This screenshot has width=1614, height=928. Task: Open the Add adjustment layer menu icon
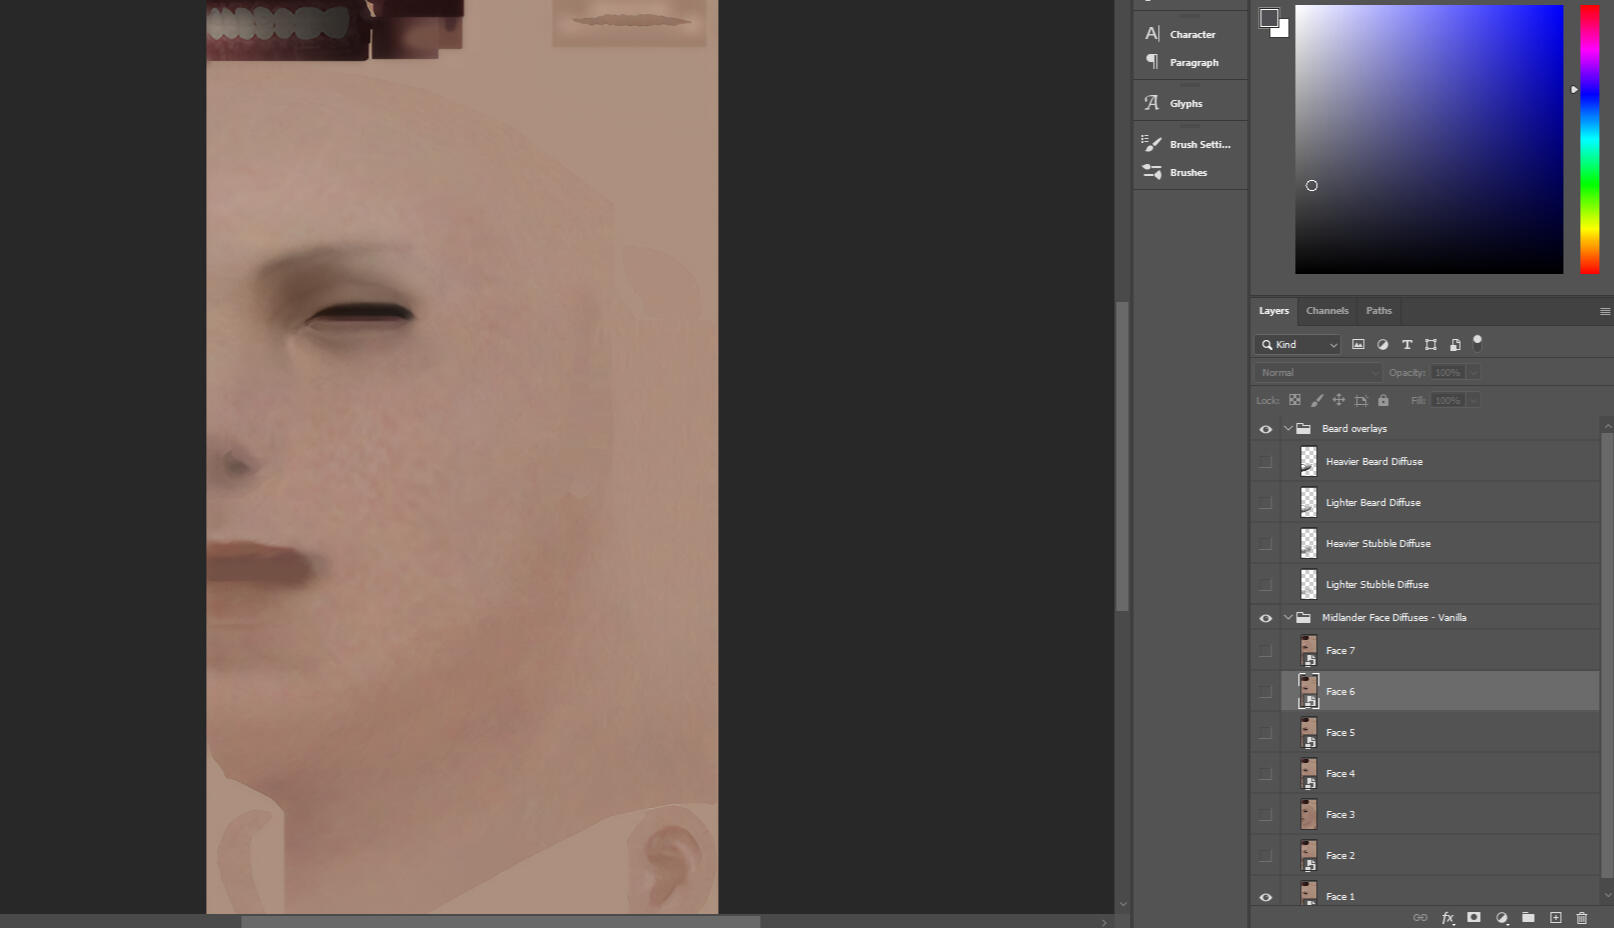click(1501, 917)
